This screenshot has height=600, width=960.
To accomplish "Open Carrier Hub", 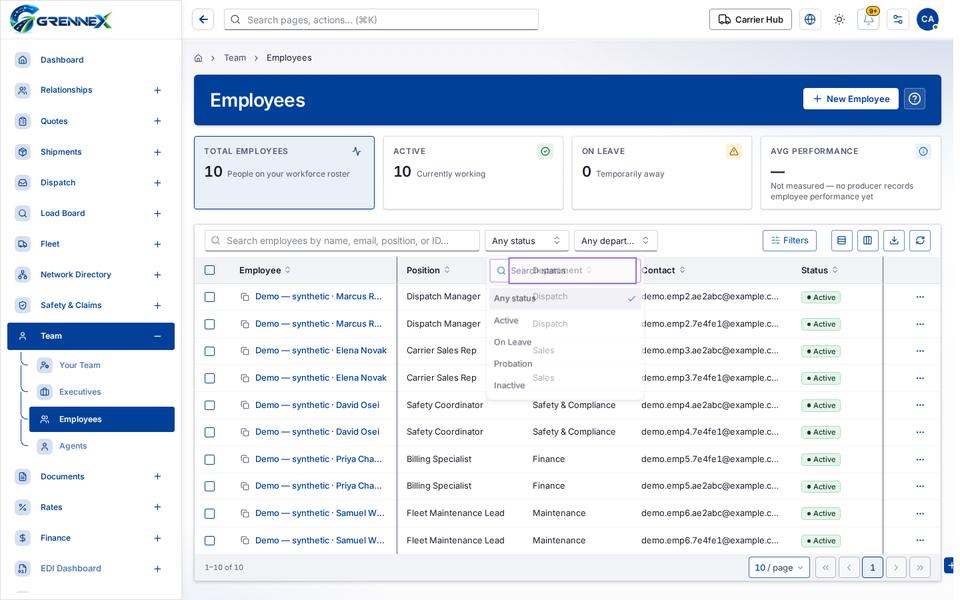I will (750, 20).
